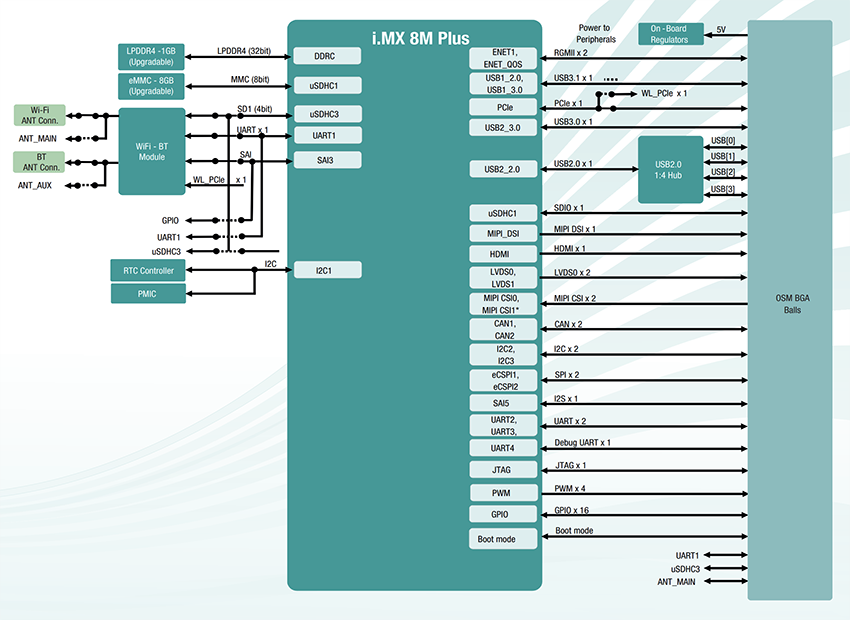The image size is (850, 620).
Task: Enable the Boot mode block
Action: 501,538
